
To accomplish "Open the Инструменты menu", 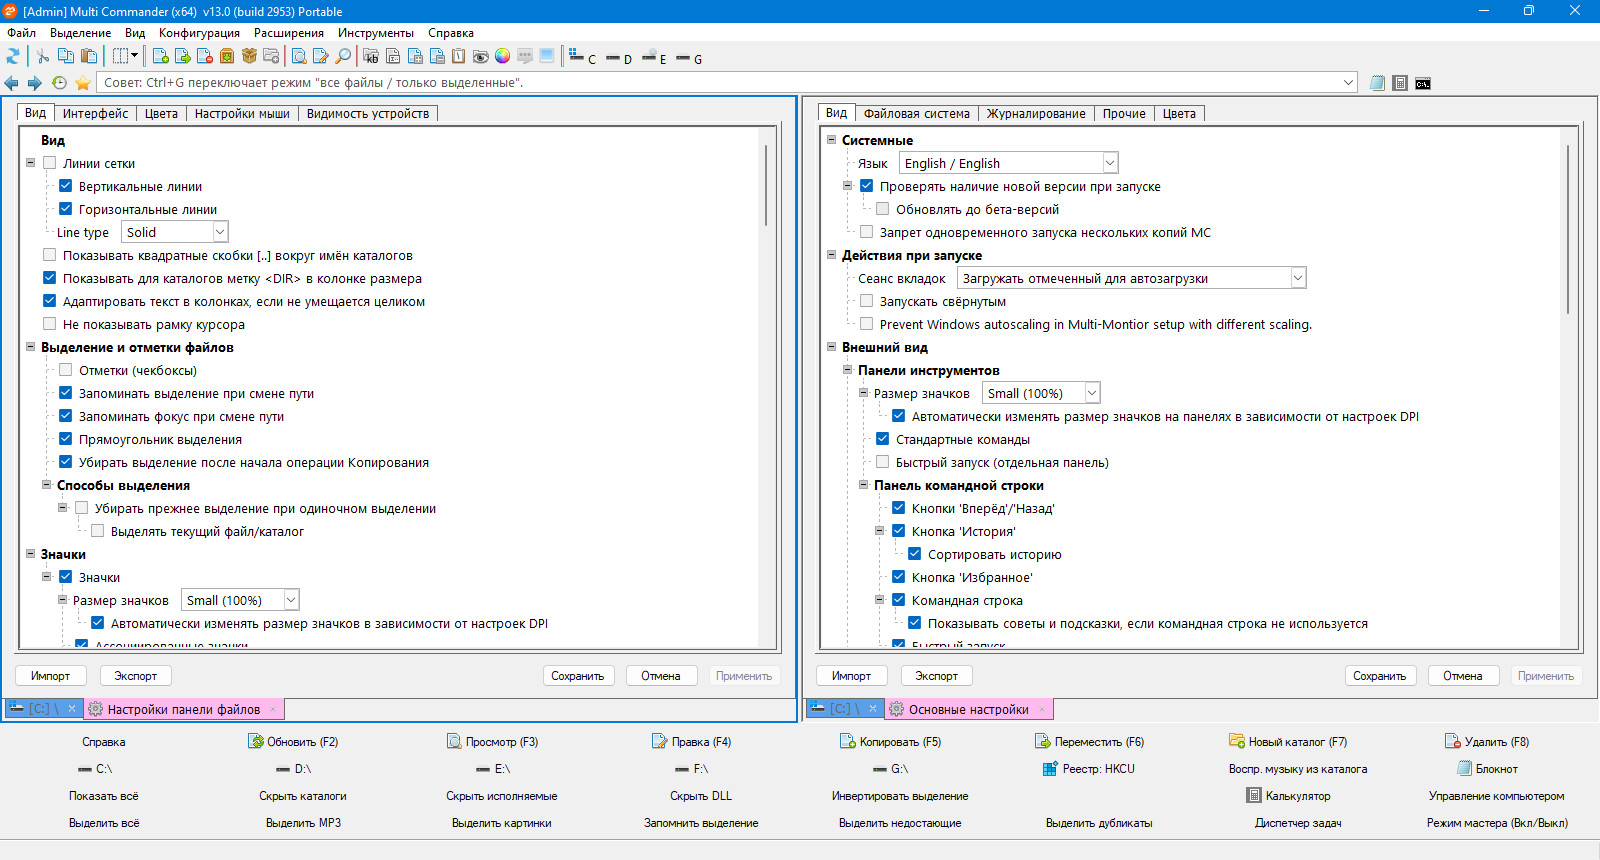I will pos(376,33).
